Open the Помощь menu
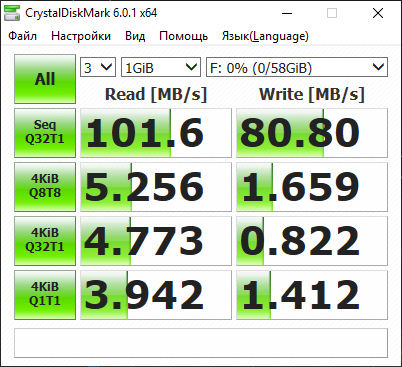The height and width of the screenshot is (367, 402). point(183,36)
